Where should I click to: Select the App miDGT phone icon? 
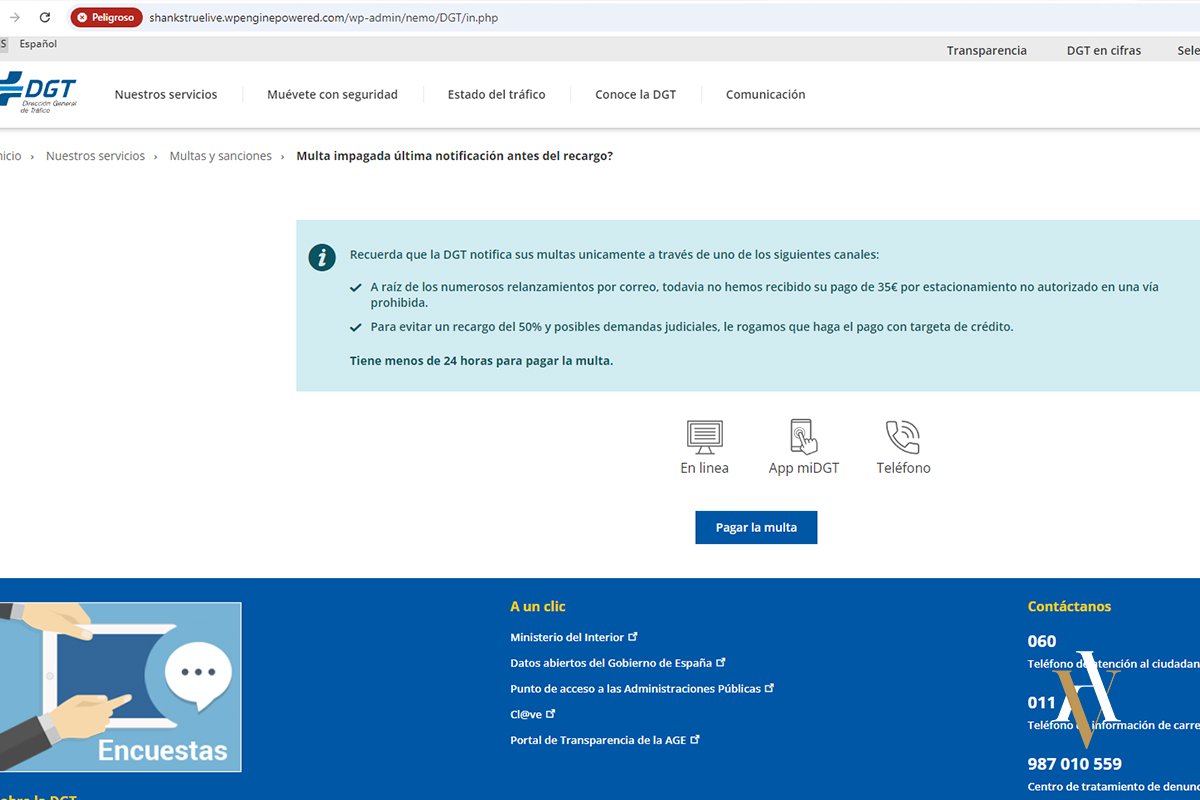click(x=803, y=437)
